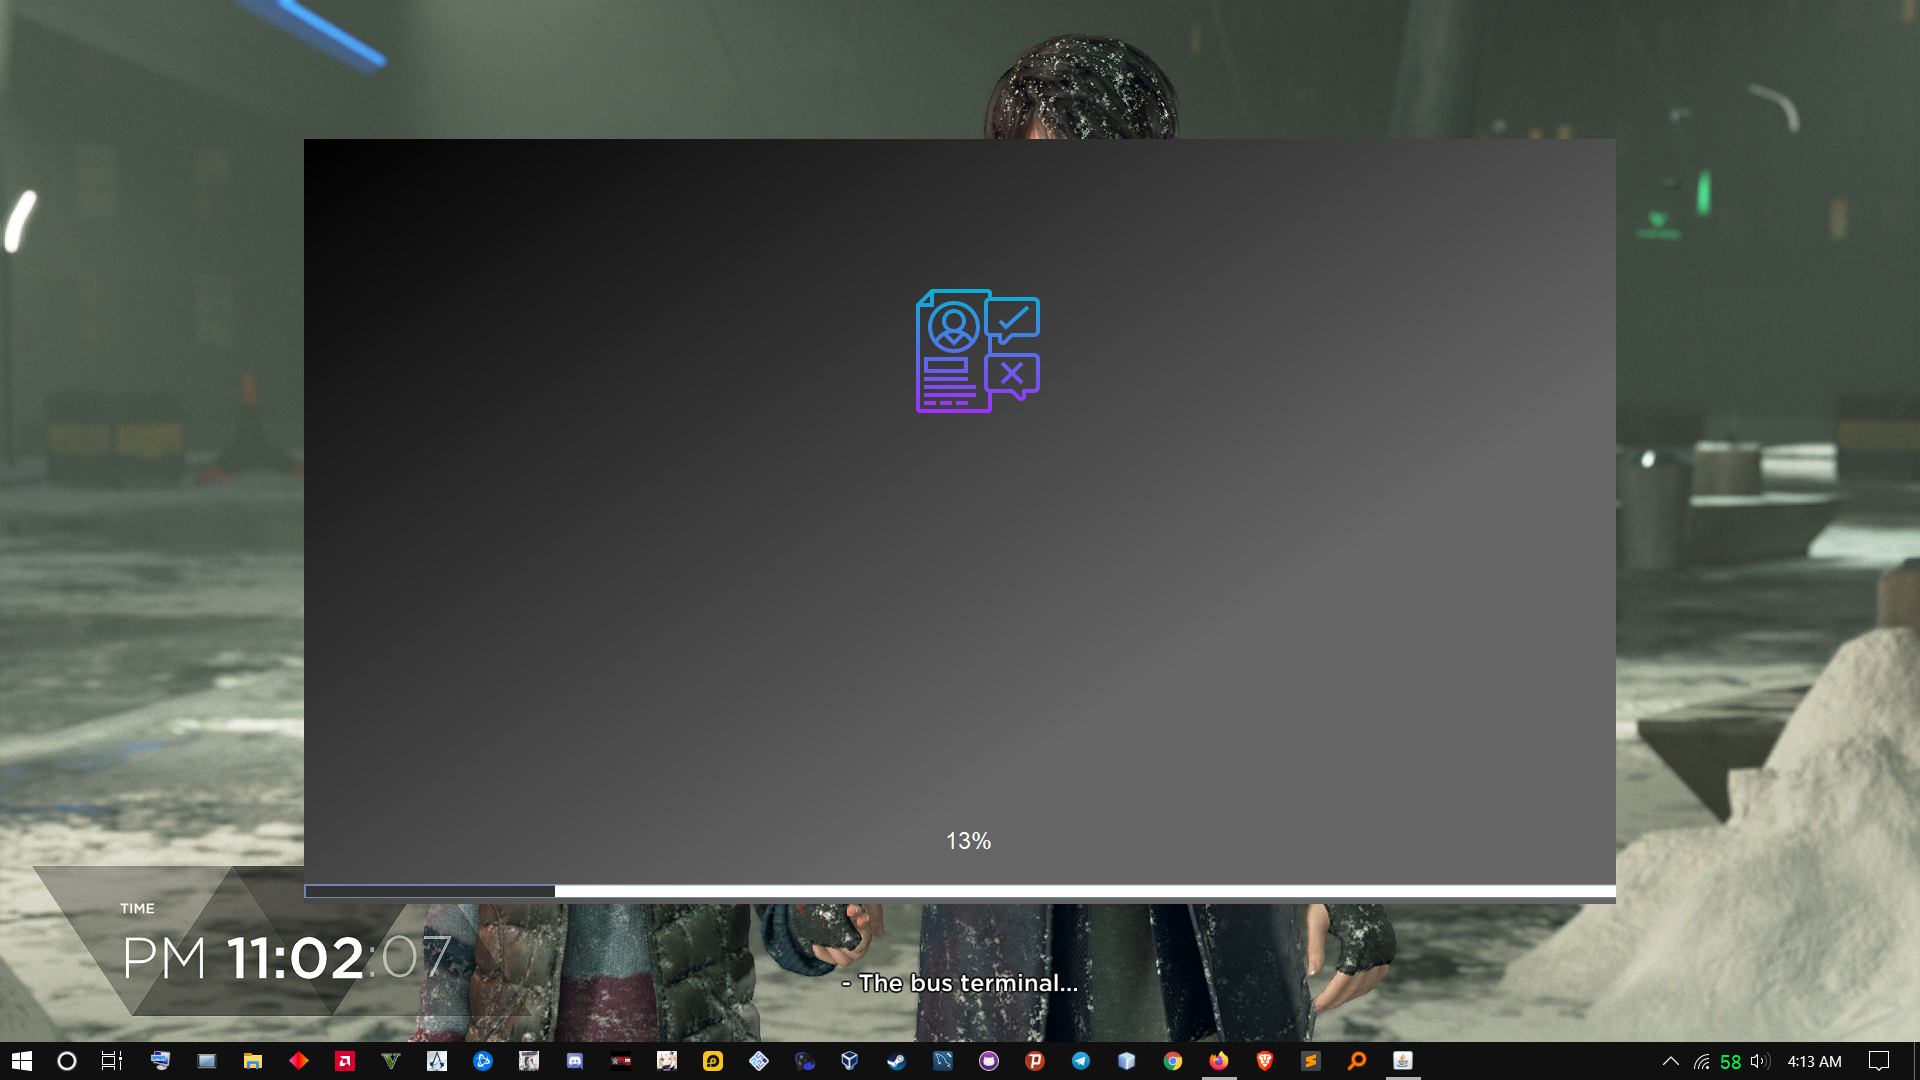Launch Steam from the taskbar
Viewport: 1920px width, 1080px height.
(897, 1061)
